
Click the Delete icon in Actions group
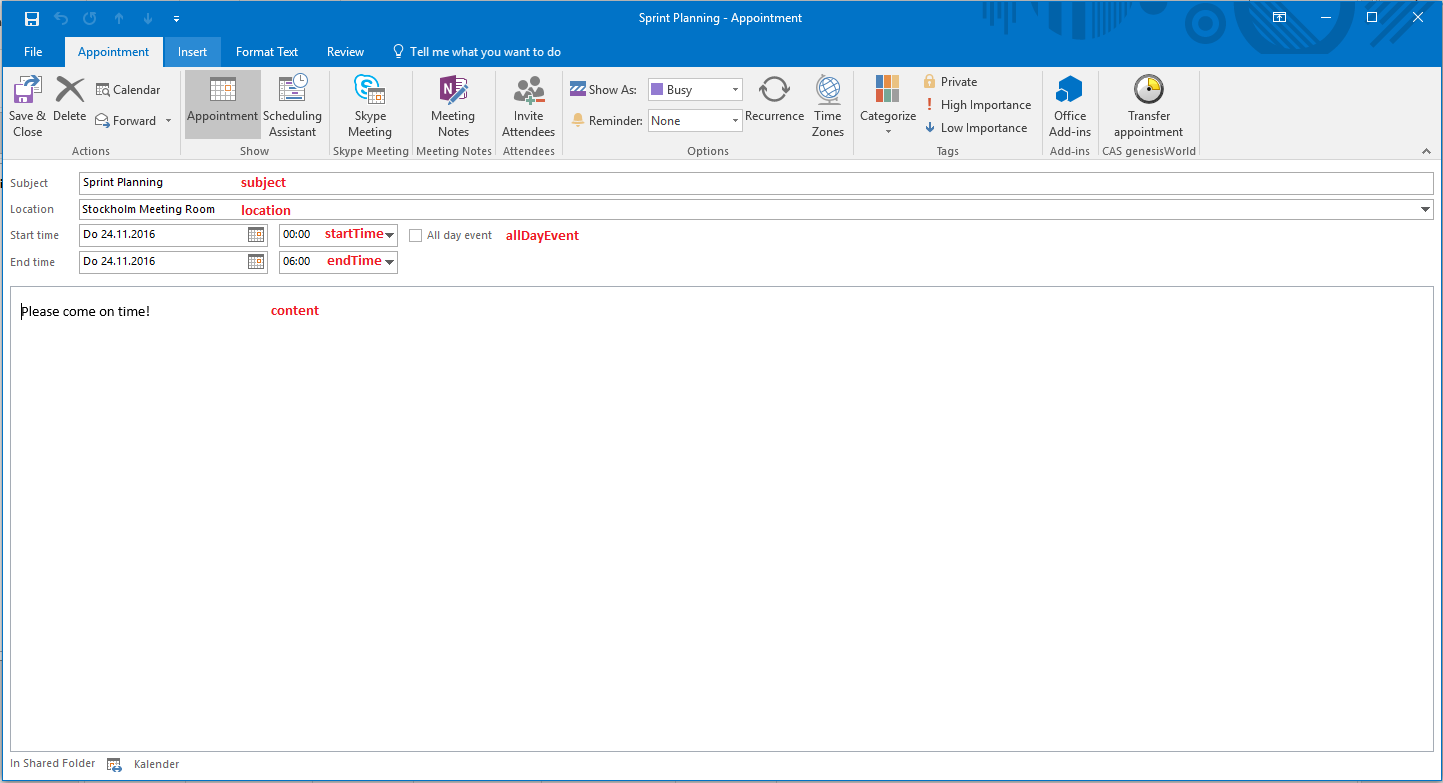(69, 100)
